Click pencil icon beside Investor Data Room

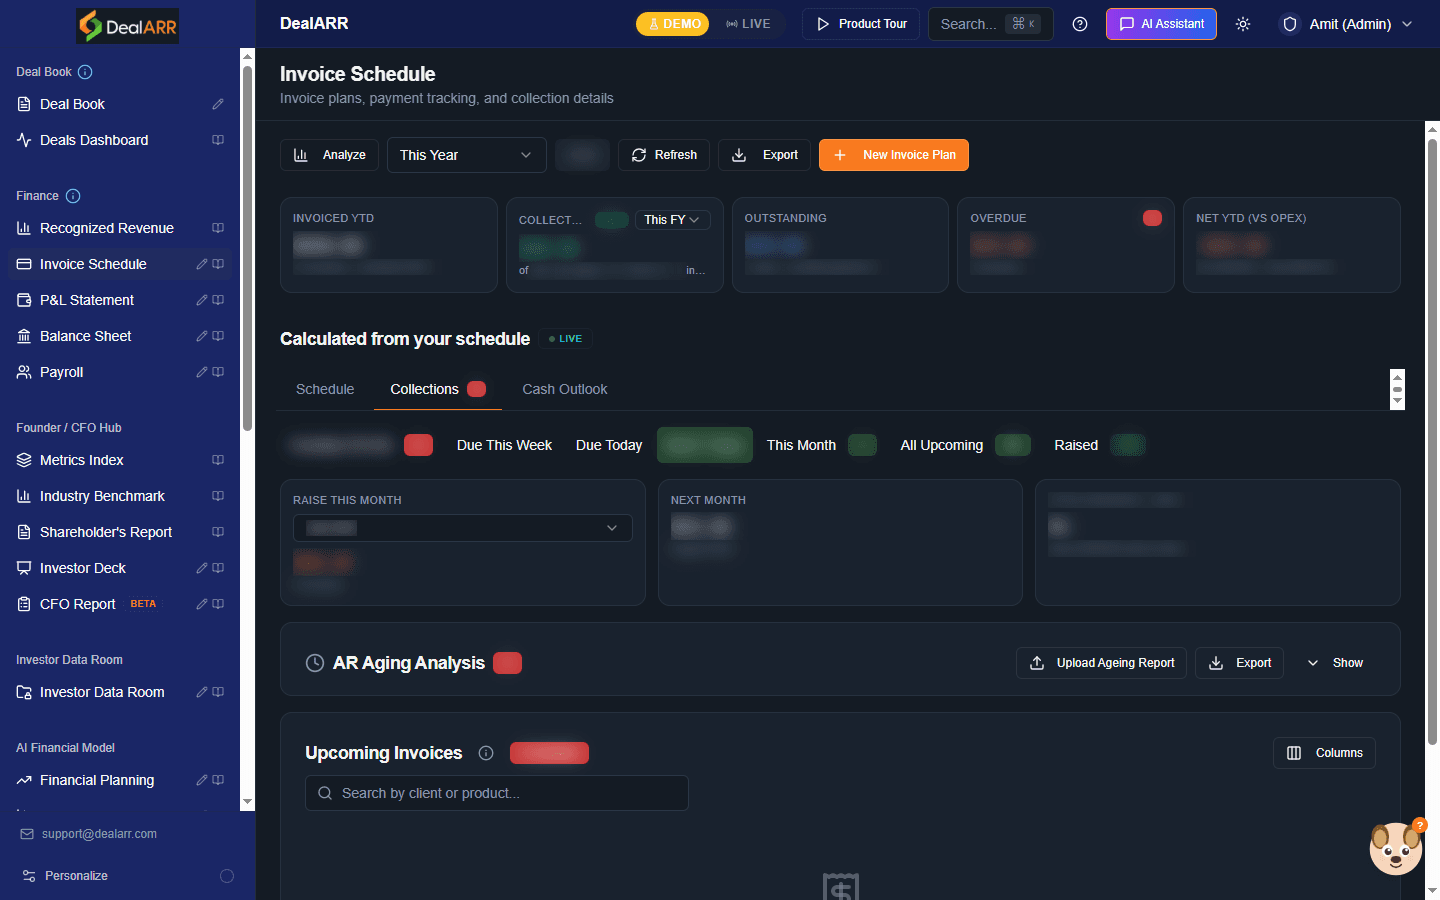pos(202,692)
